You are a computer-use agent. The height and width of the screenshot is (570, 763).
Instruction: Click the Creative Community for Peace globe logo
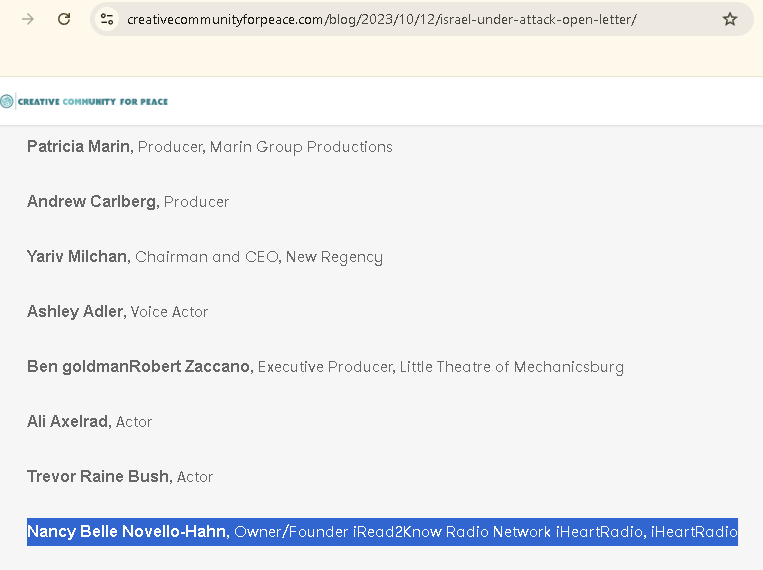(7, 101)
